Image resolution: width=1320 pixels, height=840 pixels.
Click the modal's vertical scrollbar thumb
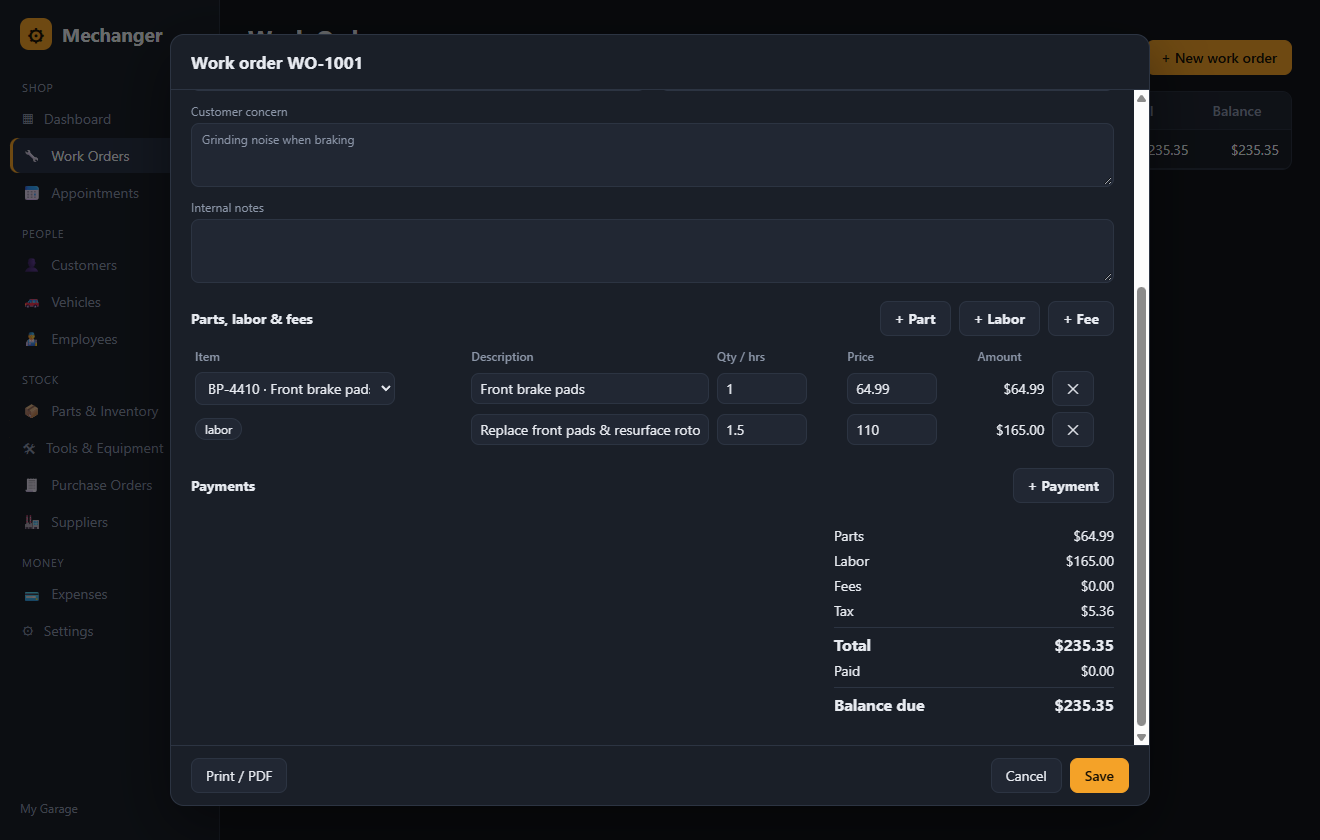1141,506
